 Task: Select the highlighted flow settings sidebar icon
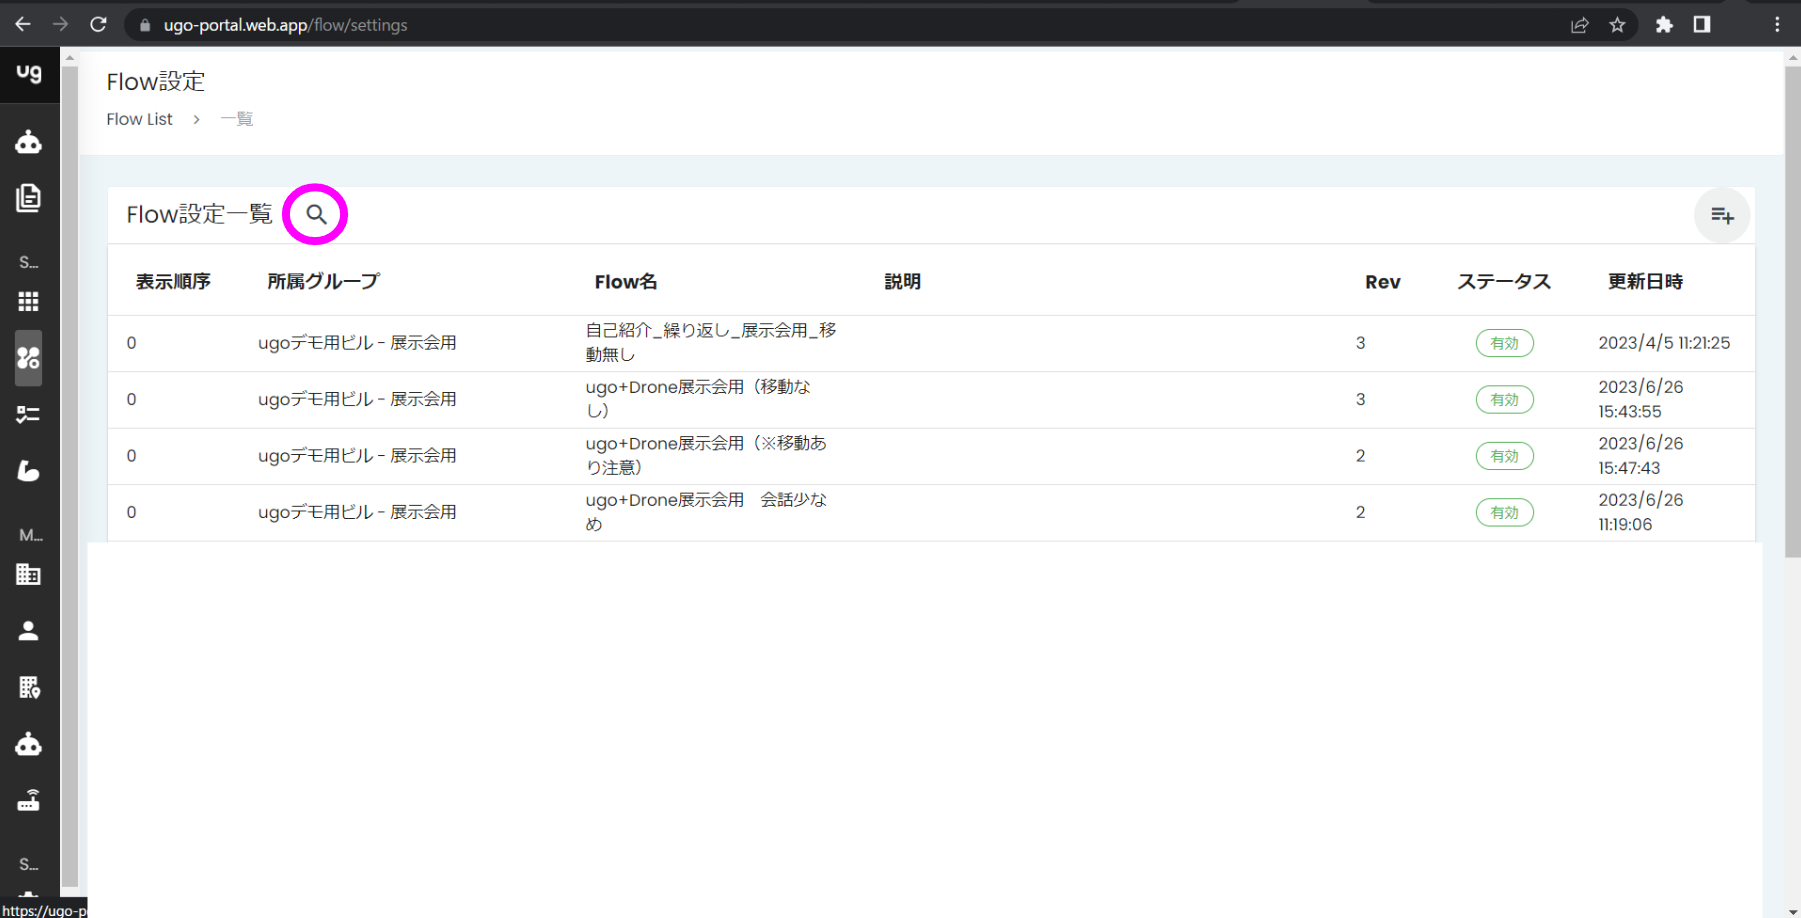click(29, 359)
